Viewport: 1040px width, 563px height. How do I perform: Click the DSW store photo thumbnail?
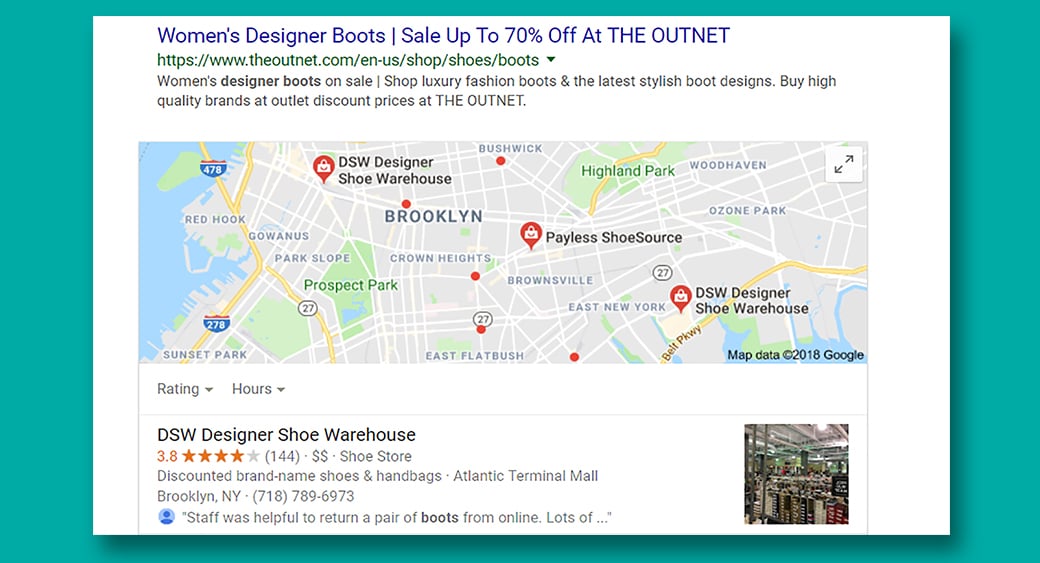pos(796,474)
